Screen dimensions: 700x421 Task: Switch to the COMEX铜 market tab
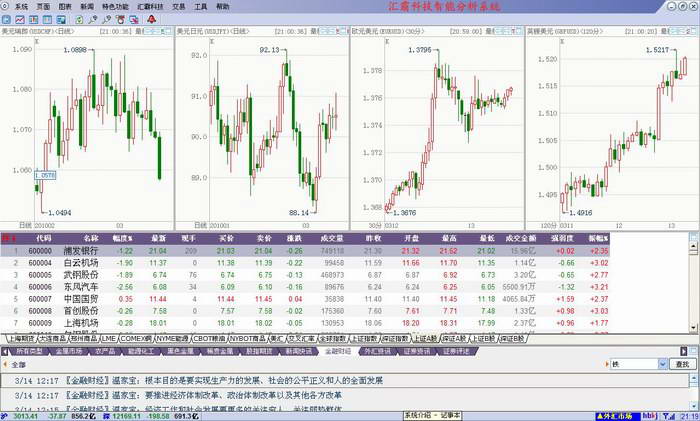tap(136, 339)
